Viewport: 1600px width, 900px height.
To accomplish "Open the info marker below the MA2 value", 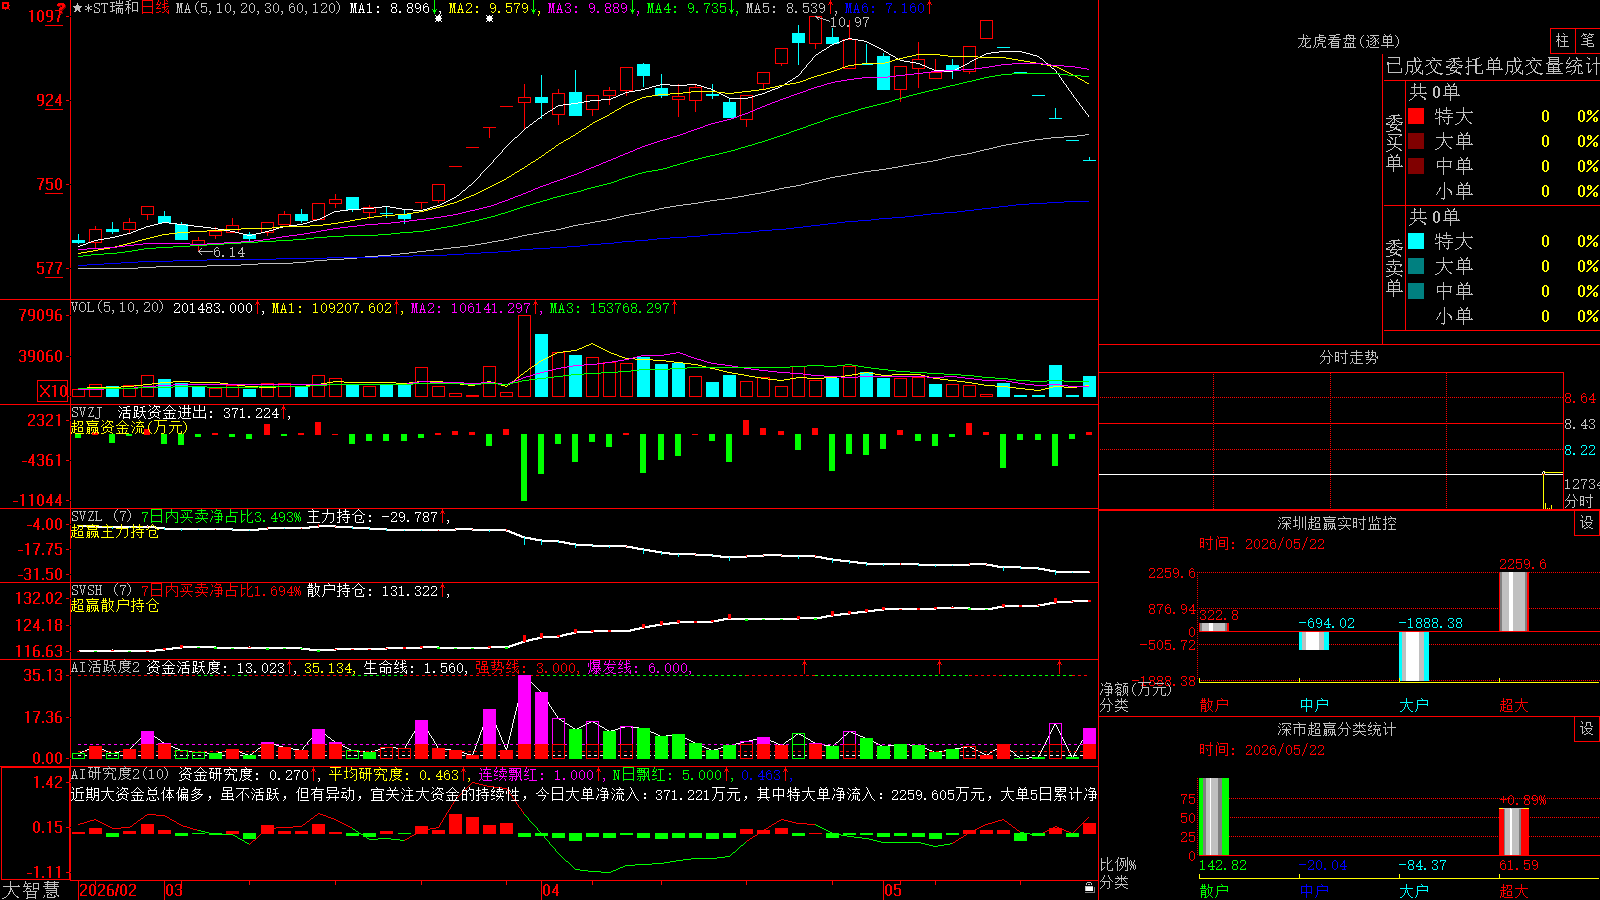I will (489, 19).
